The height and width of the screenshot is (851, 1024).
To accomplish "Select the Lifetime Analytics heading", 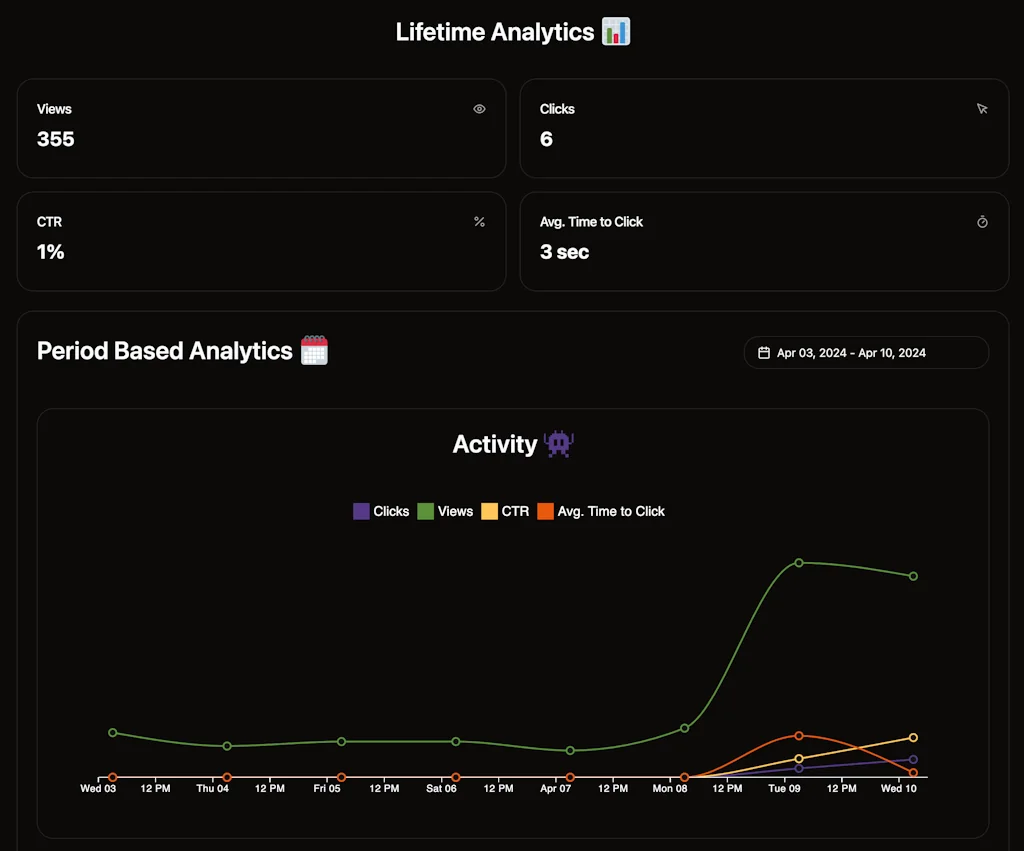I will pos(497,31).
